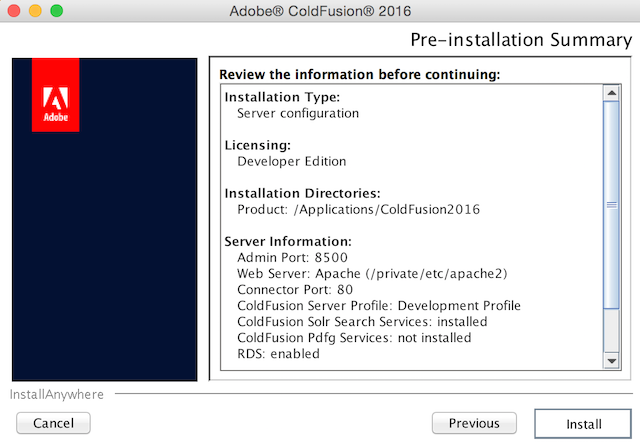This screenshot has width=640, height=447.
Task: Click the scroll up arrow in summary
Action: click(x=611, y=93)
